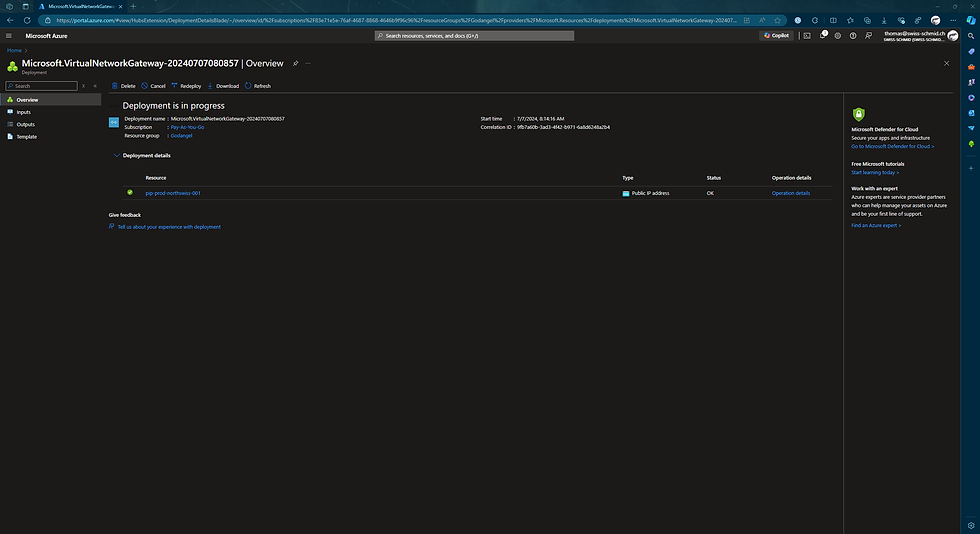Click the sidebar menu search field

click(41, 86)
